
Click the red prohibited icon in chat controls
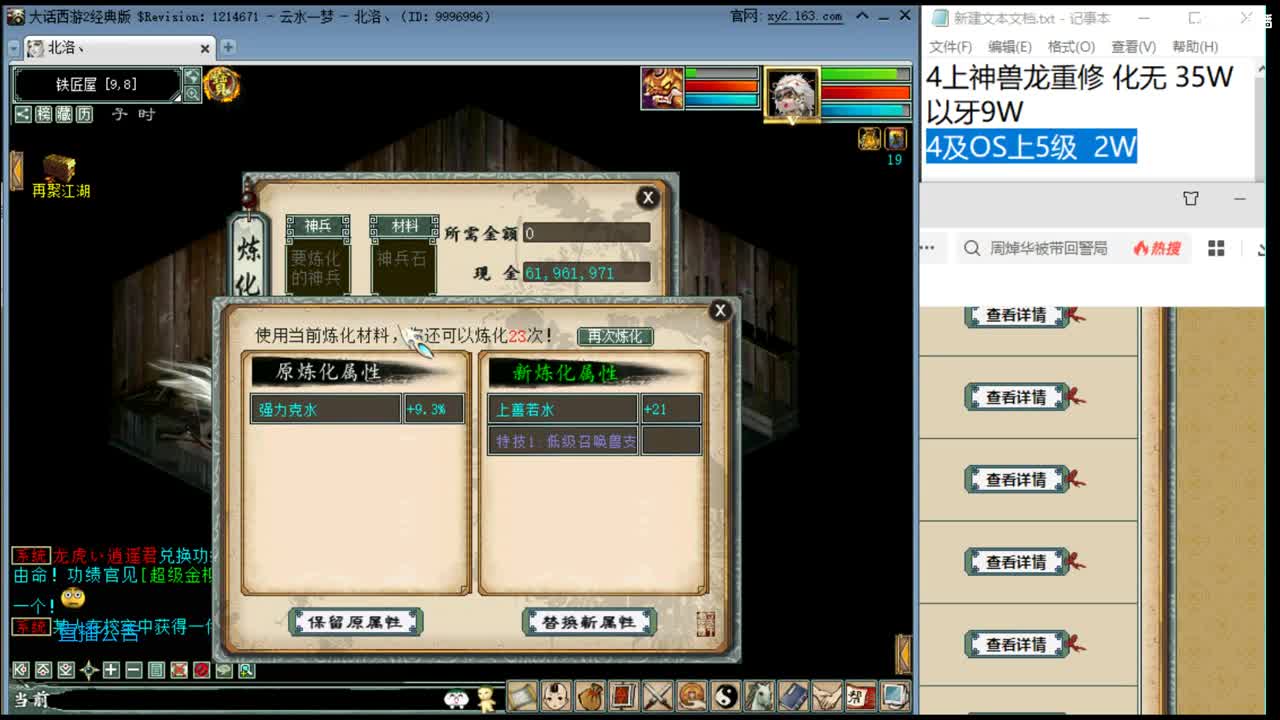point(201,670)
